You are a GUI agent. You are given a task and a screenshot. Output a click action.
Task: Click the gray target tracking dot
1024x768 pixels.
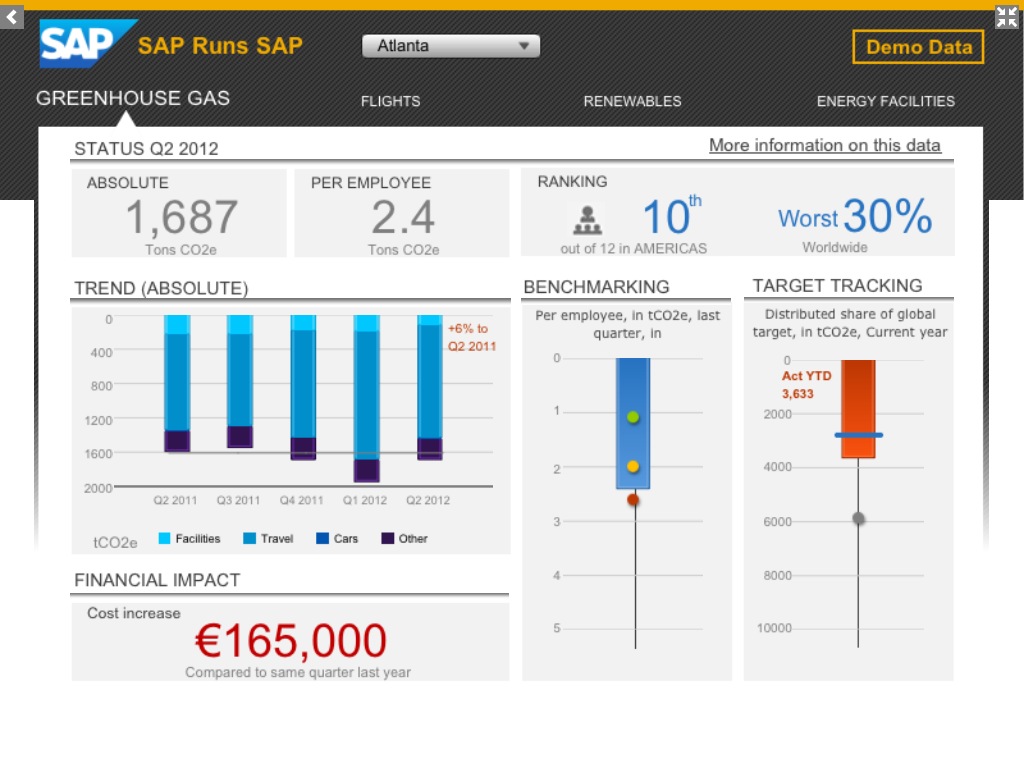(859, 519)
